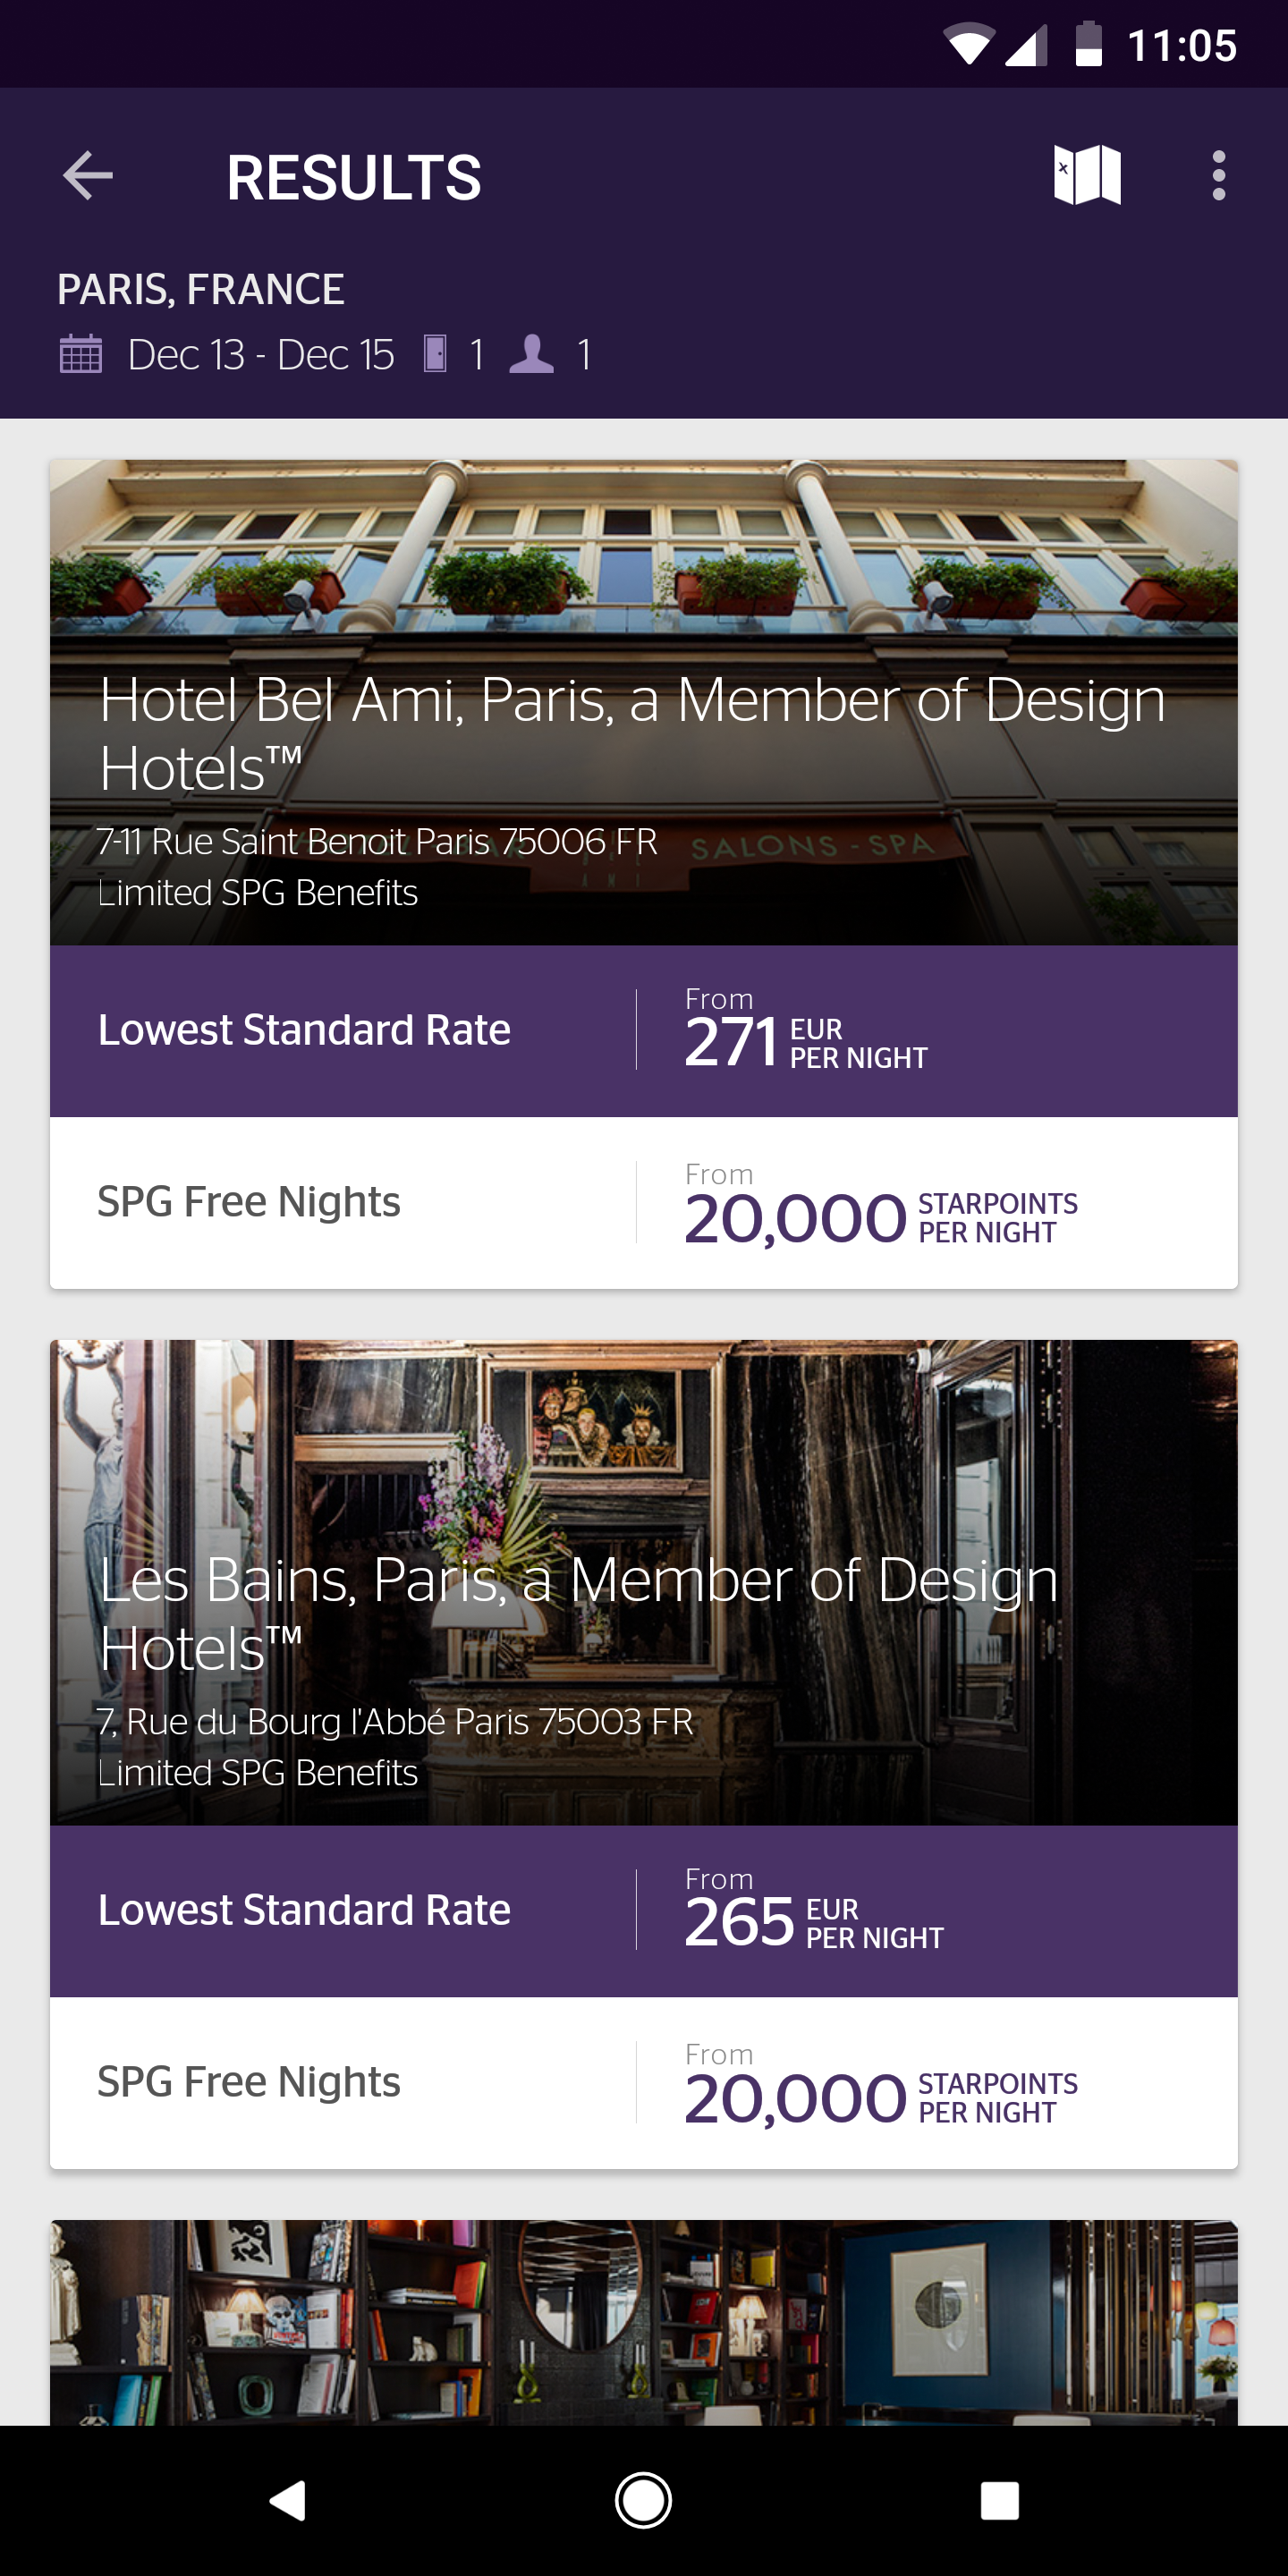
Task: Select Hotel Bel Ami SPG Free Nights
Action: click(x=643, y=1203)
